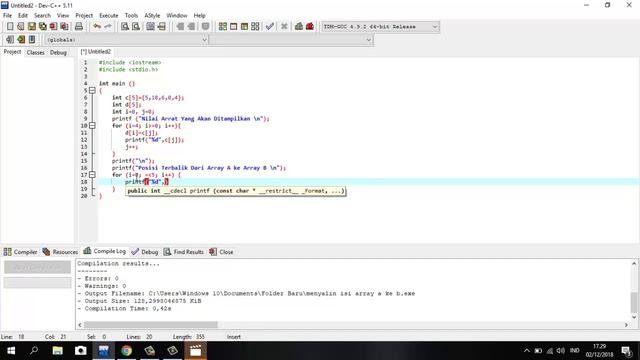Image resolution: width=640 pixels, height=360 pixels.
Task: Click the Output Filename line in compile log
Action: (x=246, y=293)
